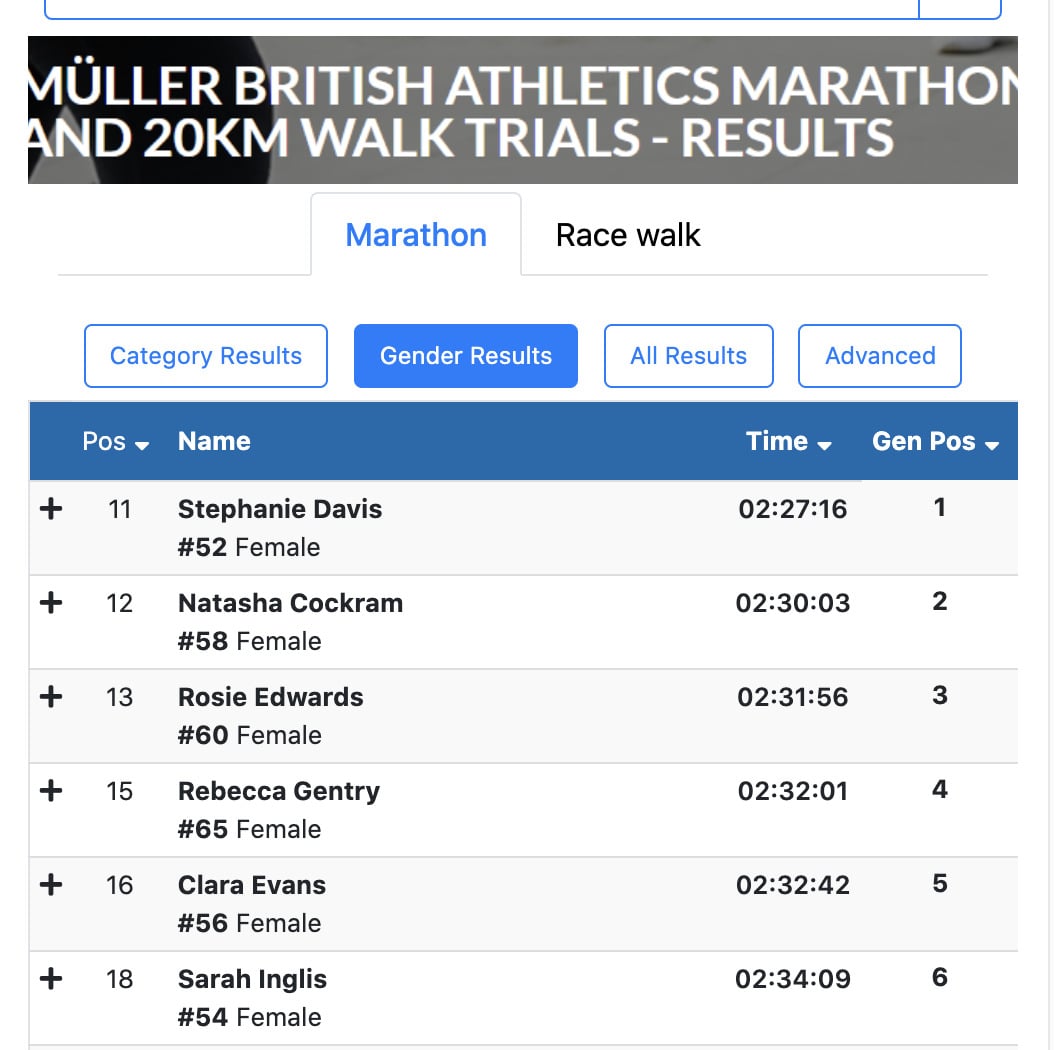
Task: Click plus icon next to Sarah Inglis
Action: pos(50,979)
